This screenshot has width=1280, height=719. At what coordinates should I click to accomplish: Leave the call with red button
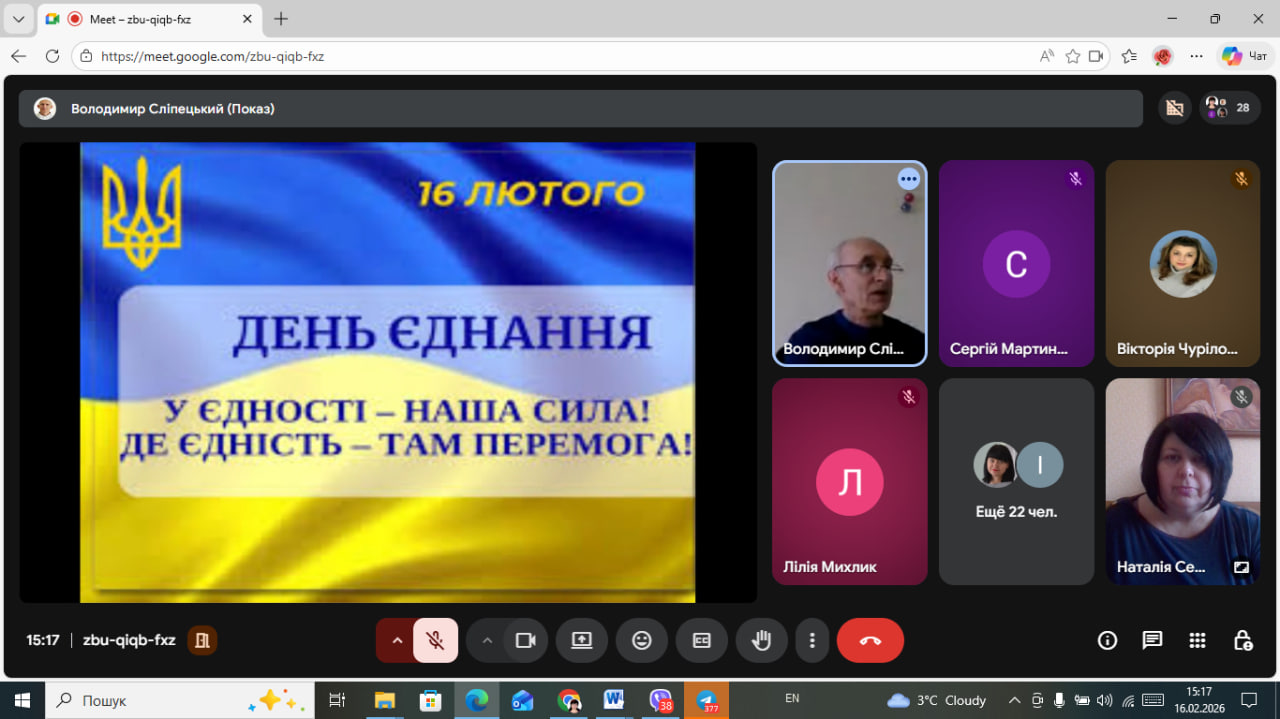coord(870,641)
